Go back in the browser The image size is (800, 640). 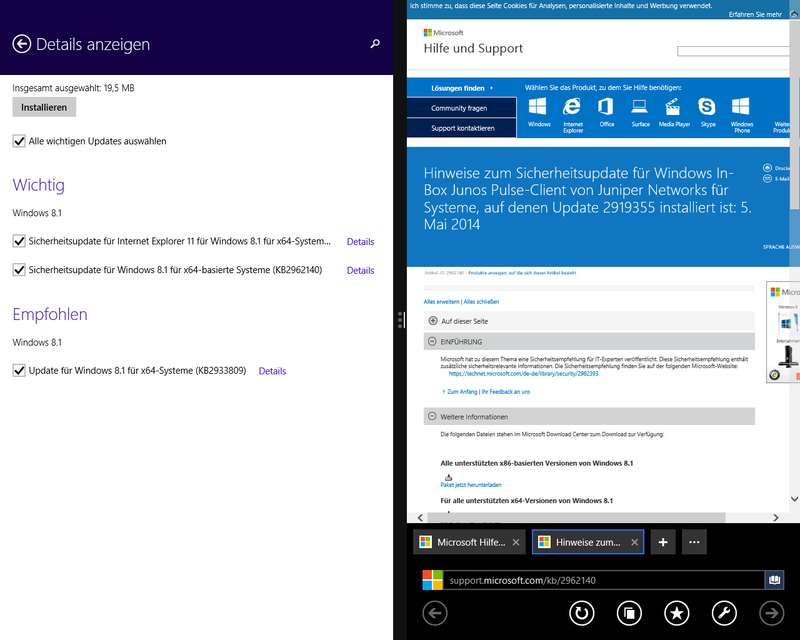(435, 613)
